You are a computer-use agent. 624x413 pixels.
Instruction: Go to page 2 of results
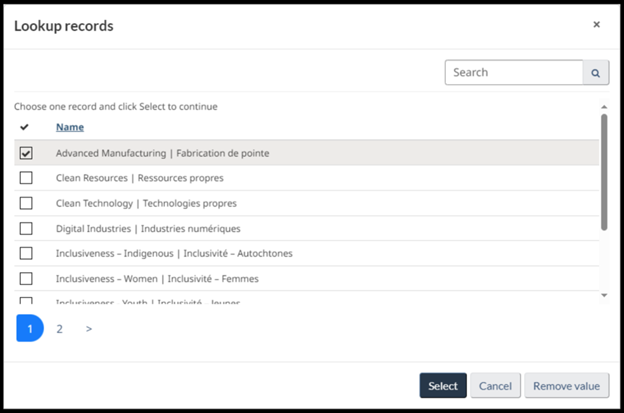tap(59, 328)
